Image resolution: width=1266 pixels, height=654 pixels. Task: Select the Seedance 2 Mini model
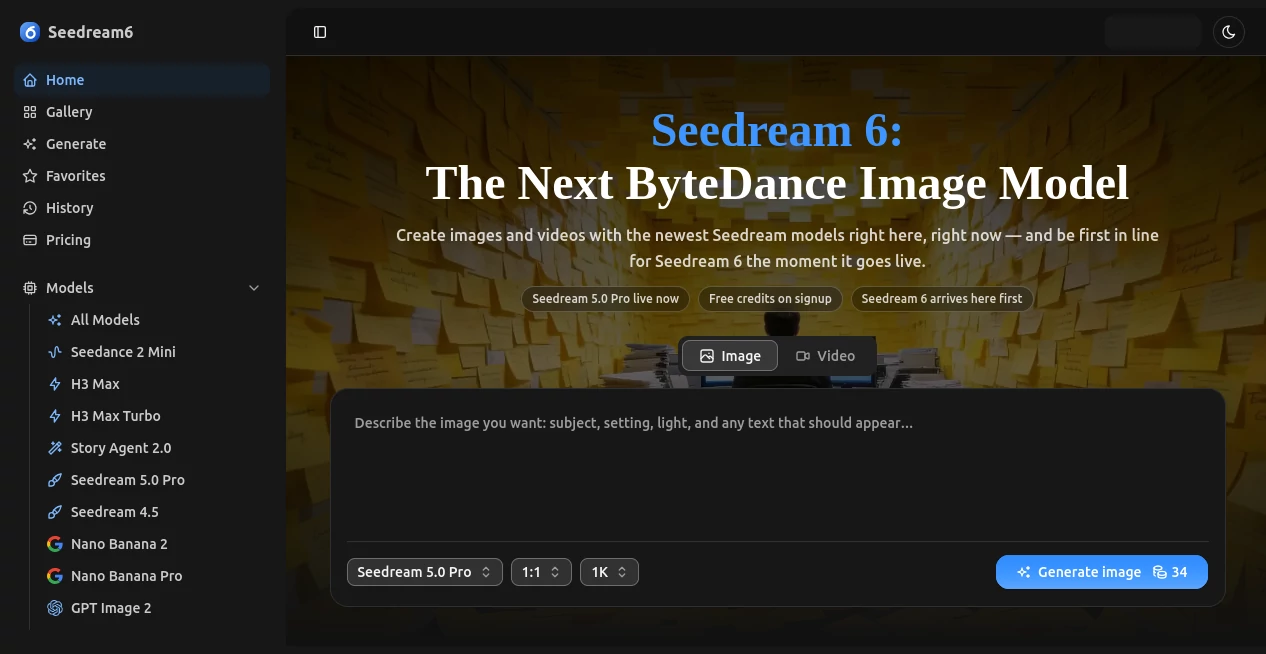[x=155, y=352]
